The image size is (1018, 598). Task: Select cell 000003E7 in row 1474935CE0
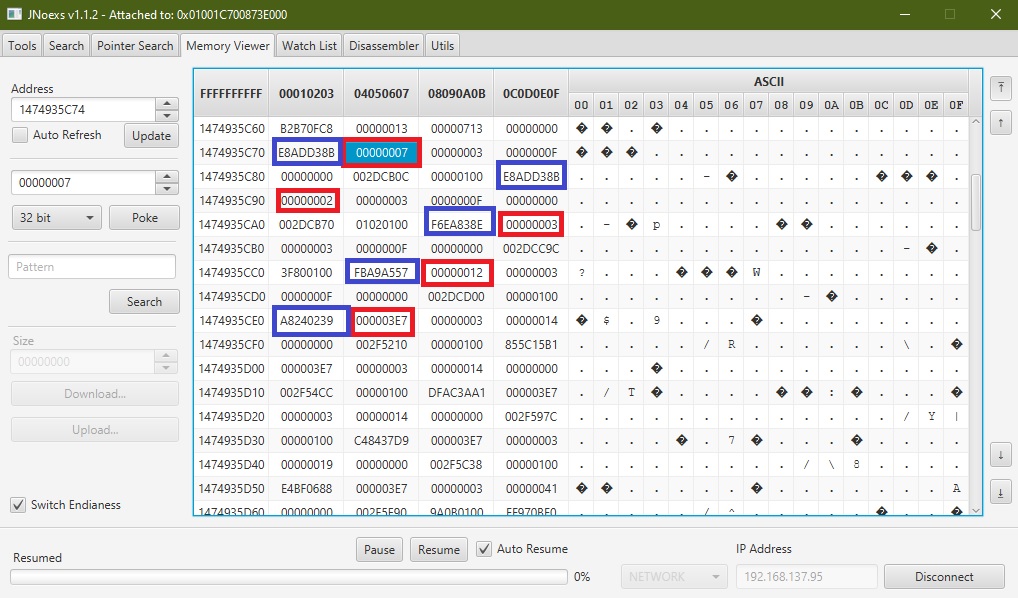pos(382,321)
